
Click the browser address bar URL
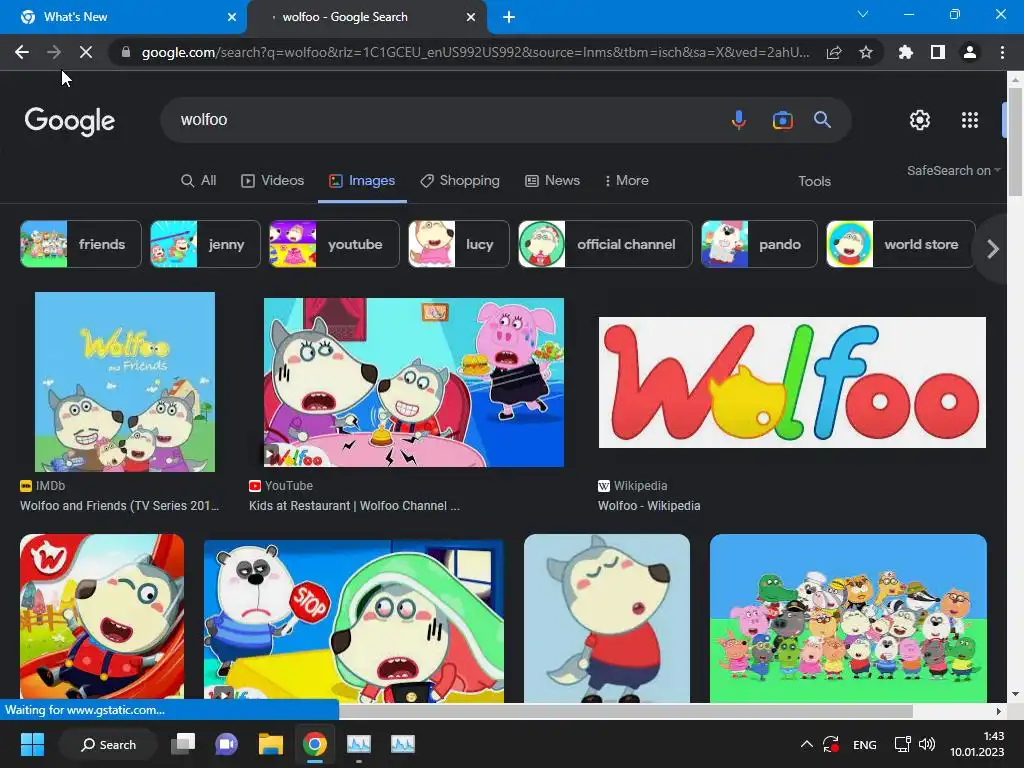[475, 52]
